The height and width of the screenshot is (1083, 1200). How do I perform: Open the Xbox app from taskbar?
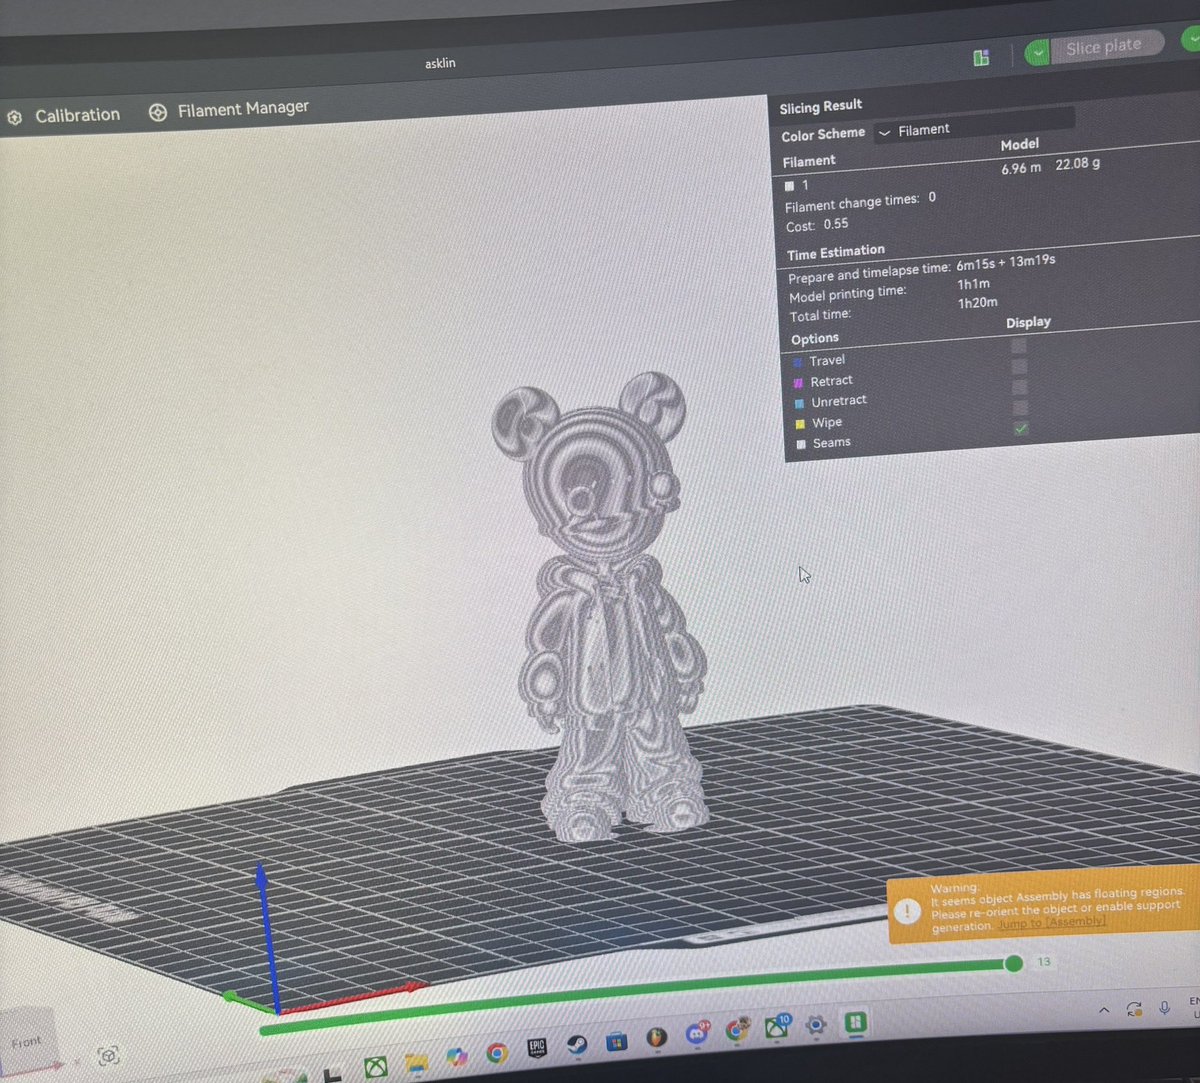[x=376, y=1067]
